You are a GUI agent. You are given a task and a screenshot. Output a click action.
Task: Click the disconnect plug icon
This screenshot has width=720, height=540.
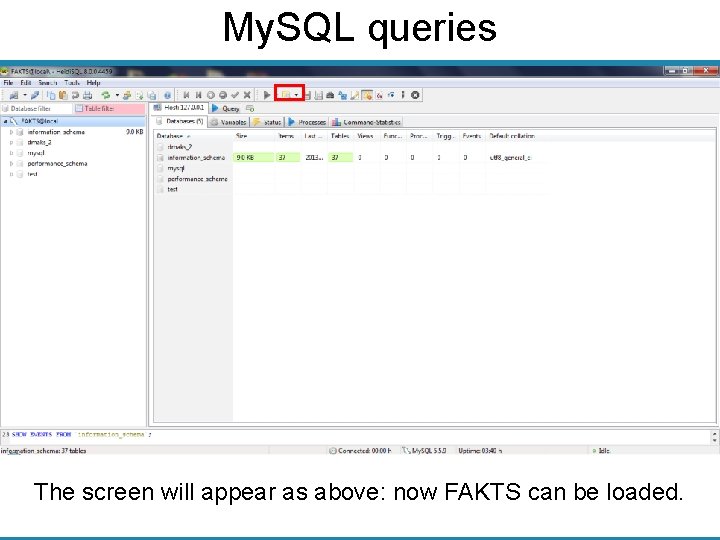pyautogui.click(x=35, y=96)
